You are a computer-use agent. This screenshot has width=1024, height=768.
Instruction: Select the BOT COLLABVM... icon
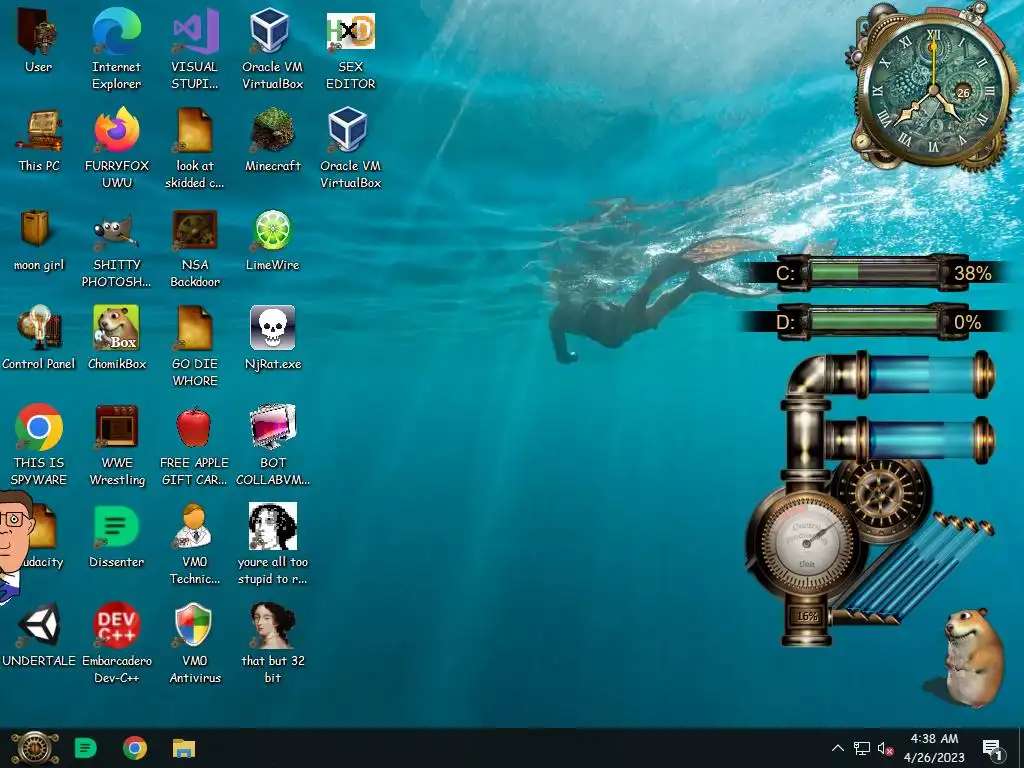[x=273, y=445]
